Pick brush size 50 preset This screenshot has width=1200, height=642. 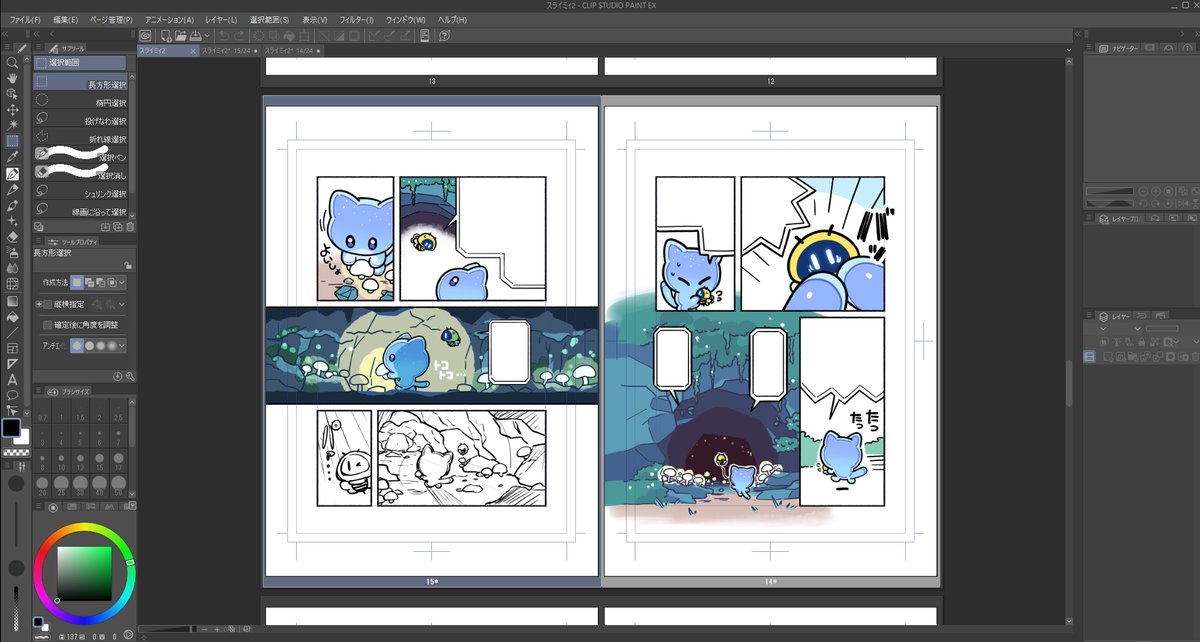point(118,484)
